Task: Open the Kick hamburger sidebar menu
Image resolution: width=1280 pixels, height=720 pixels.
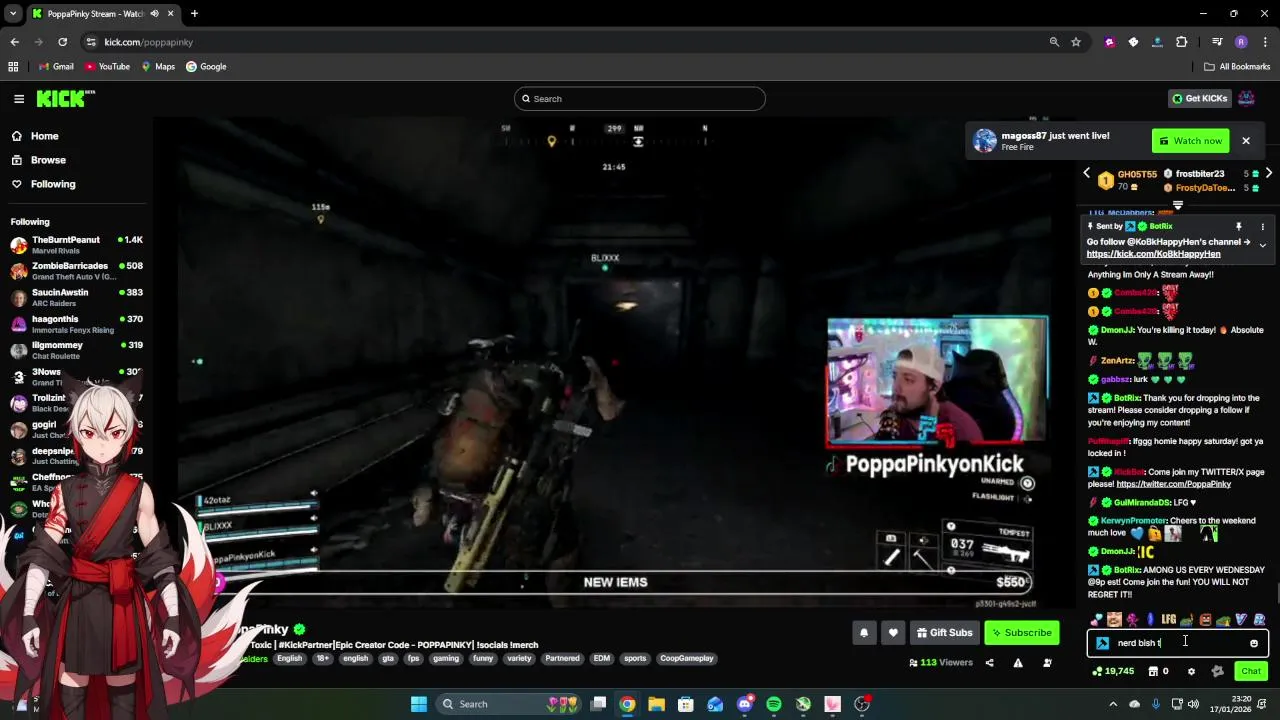Action: point(19,98)
